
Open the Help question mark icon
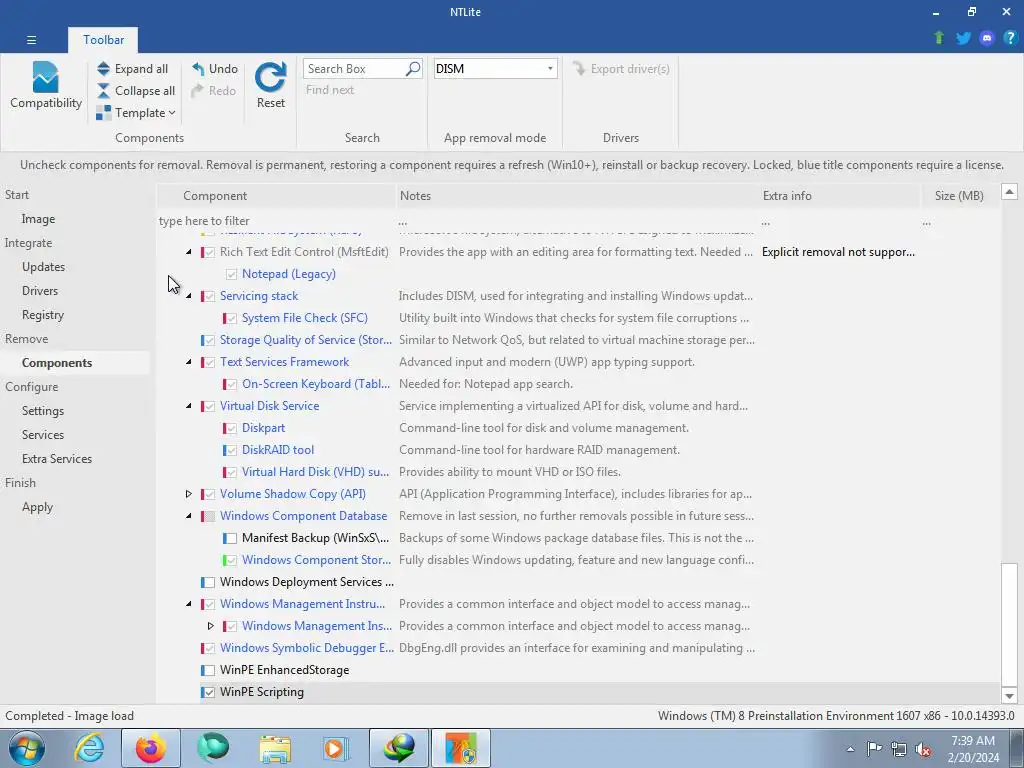1010,38
